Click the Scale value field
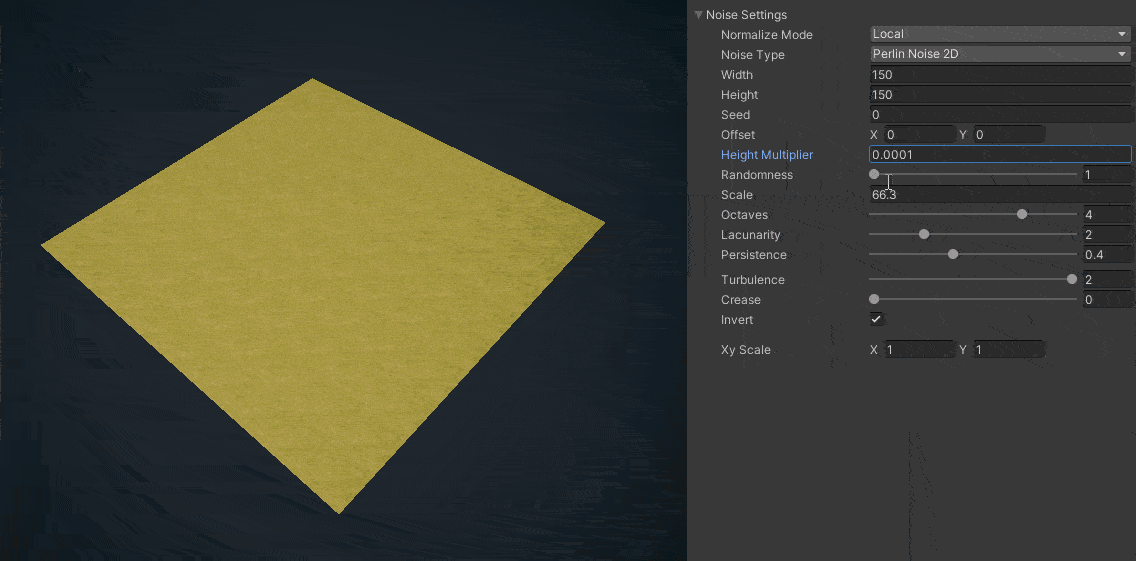The width and height of the screenshot is (1136, 561). click(x=999, y=195)
